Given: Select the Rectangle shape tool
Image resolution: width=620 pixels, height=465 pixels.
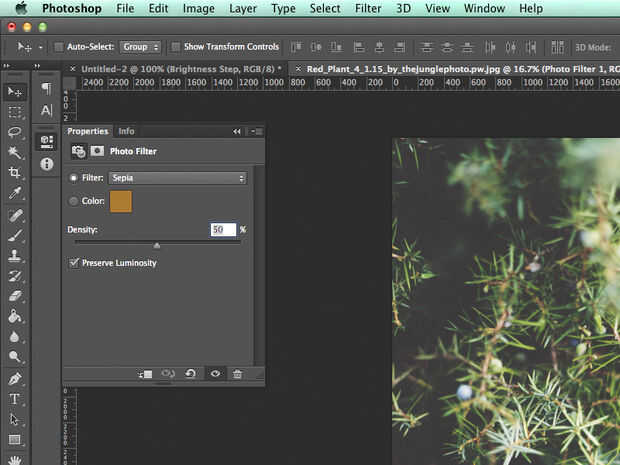Looking at the screenshot, I should (x=15, y=440).
